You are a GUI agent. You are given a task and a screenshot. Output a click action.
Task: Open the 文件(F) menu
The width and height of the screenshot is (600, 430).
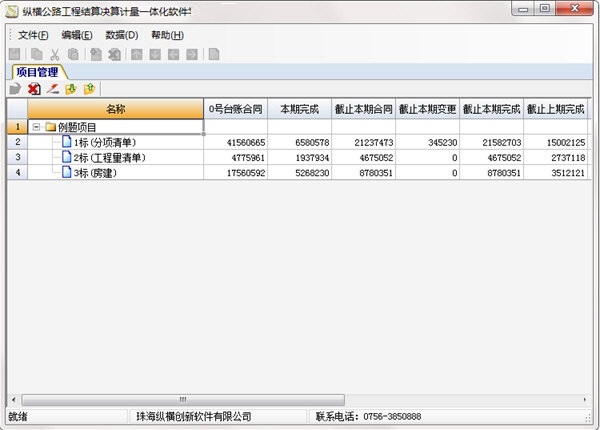[x=33, y=35]
